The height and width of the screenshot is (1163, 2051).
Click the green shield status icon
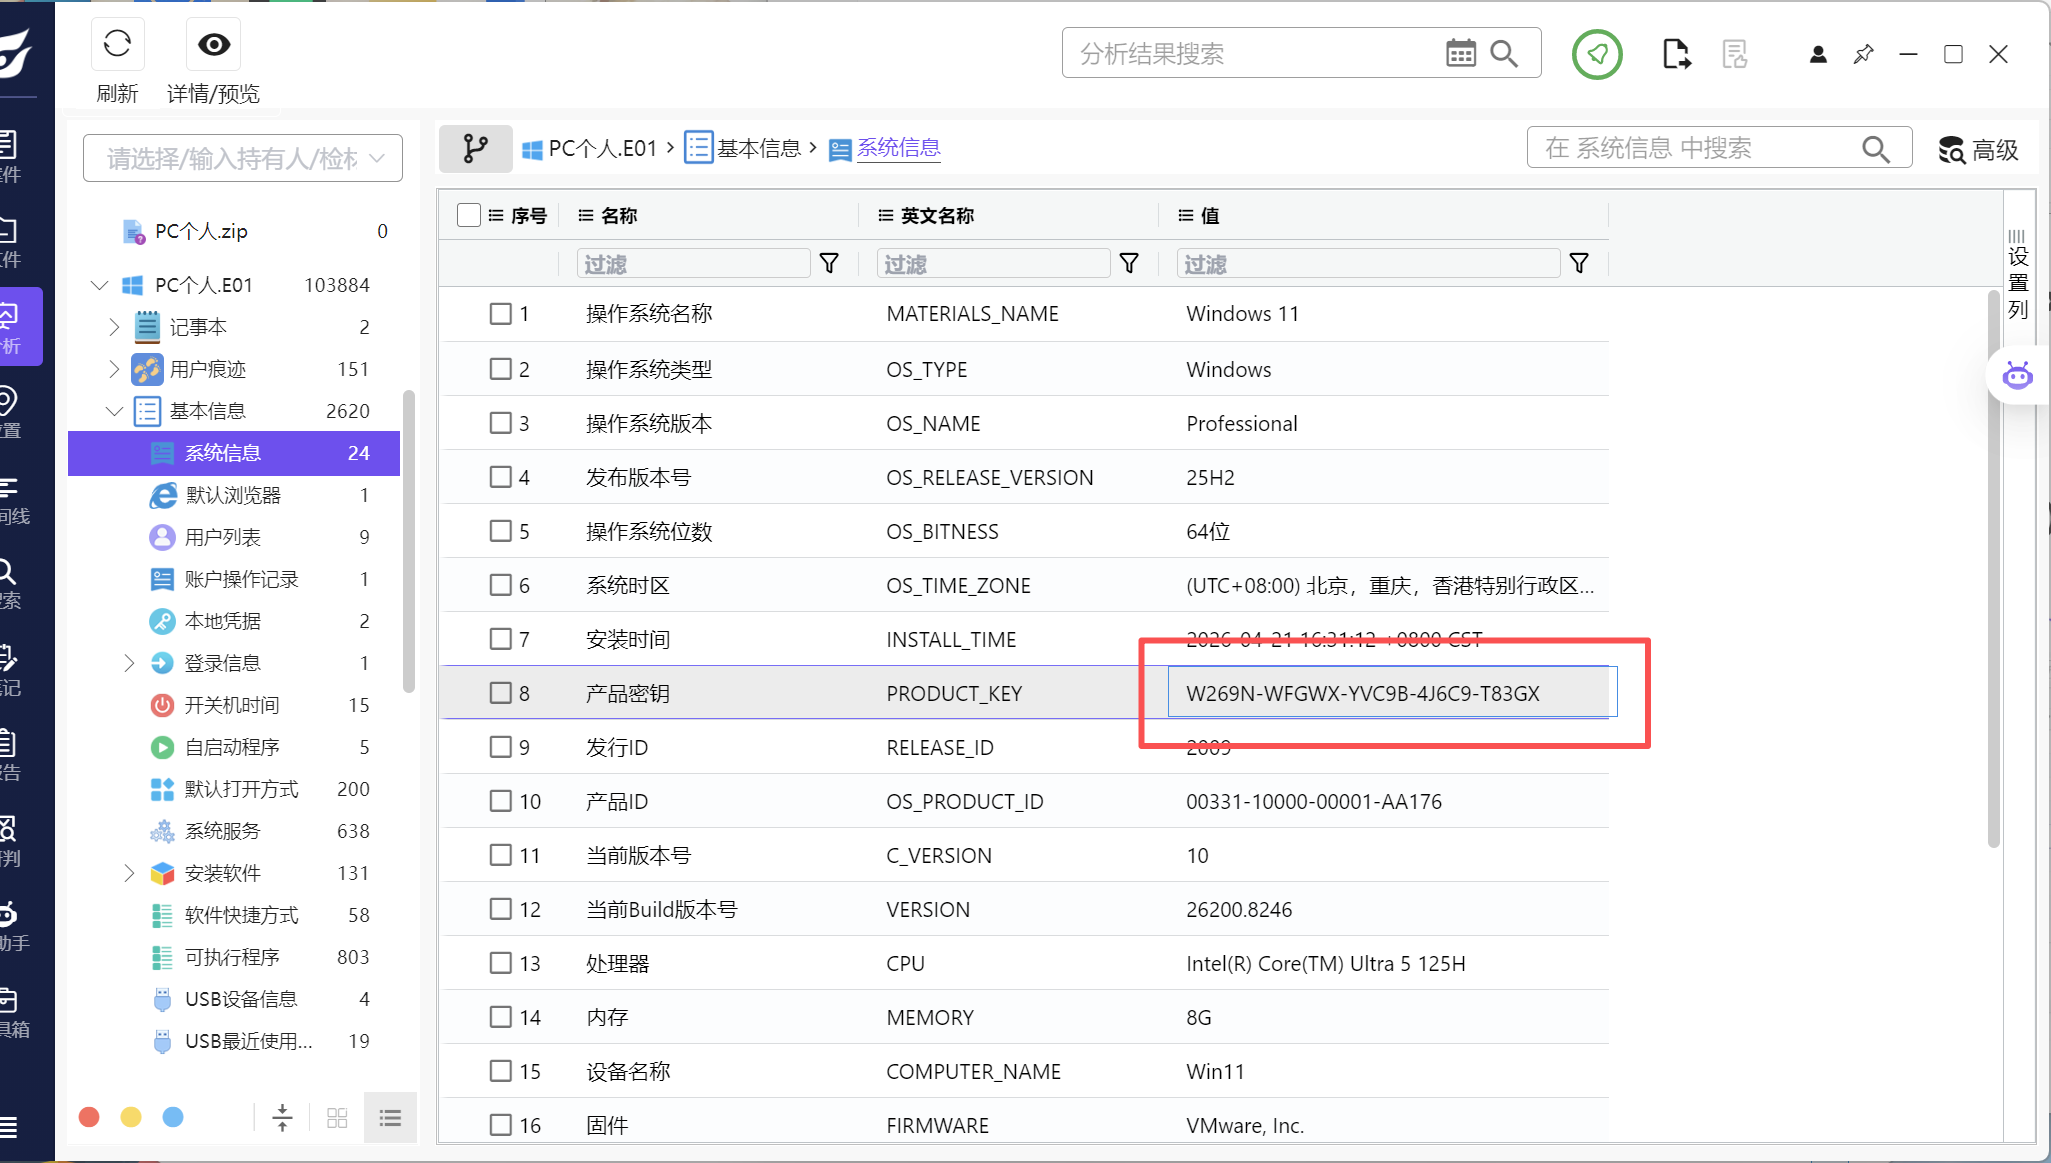tap(1597, 54)
